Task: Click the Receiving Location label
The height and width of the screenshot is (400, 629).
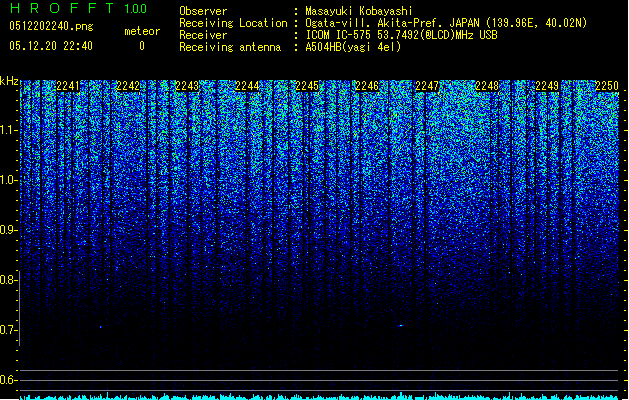Action: click(x=233, y=23)
